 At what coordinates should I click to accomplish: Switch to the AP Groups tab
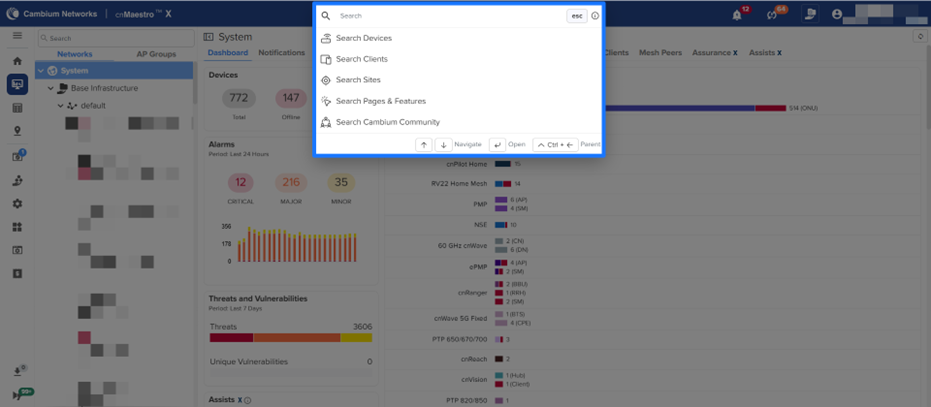pyautogui.click(x=155, y=54)
